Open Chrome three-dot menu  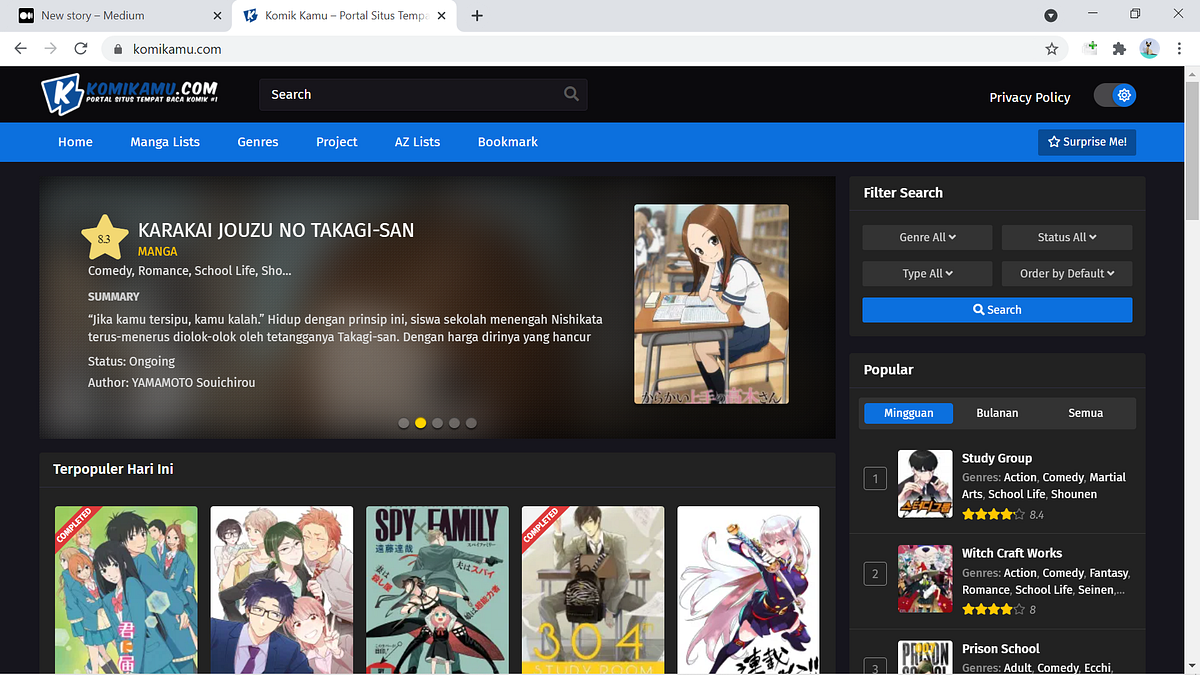(1179, 48)
